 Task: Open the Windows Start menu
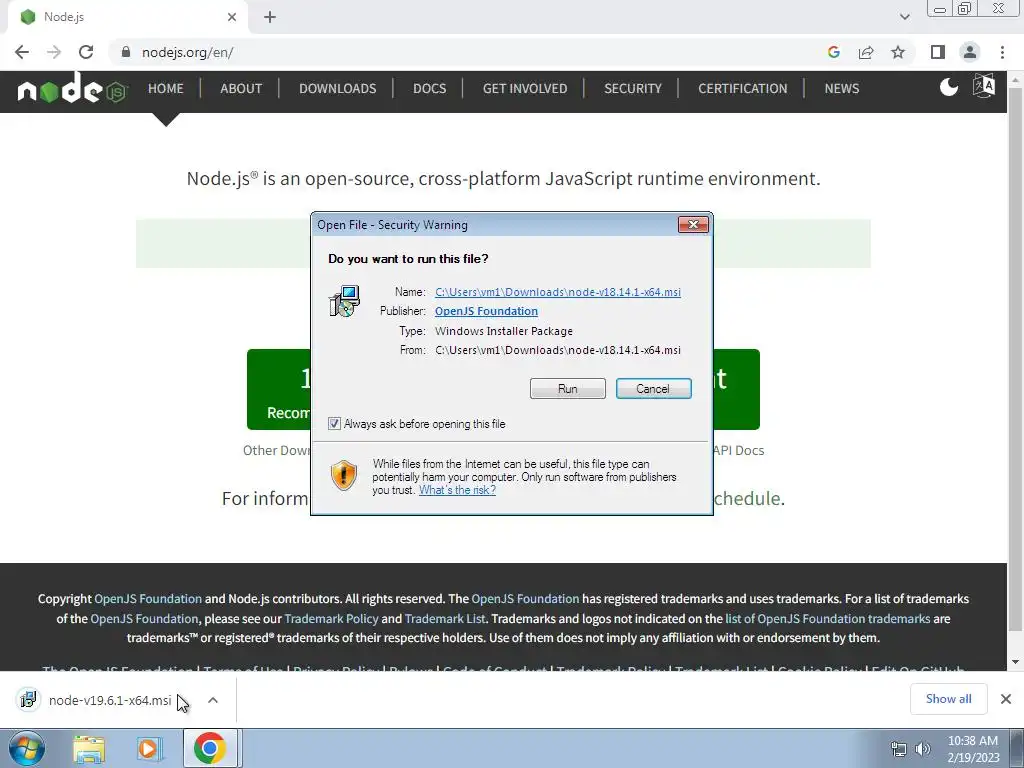click(x=27, y=748)
